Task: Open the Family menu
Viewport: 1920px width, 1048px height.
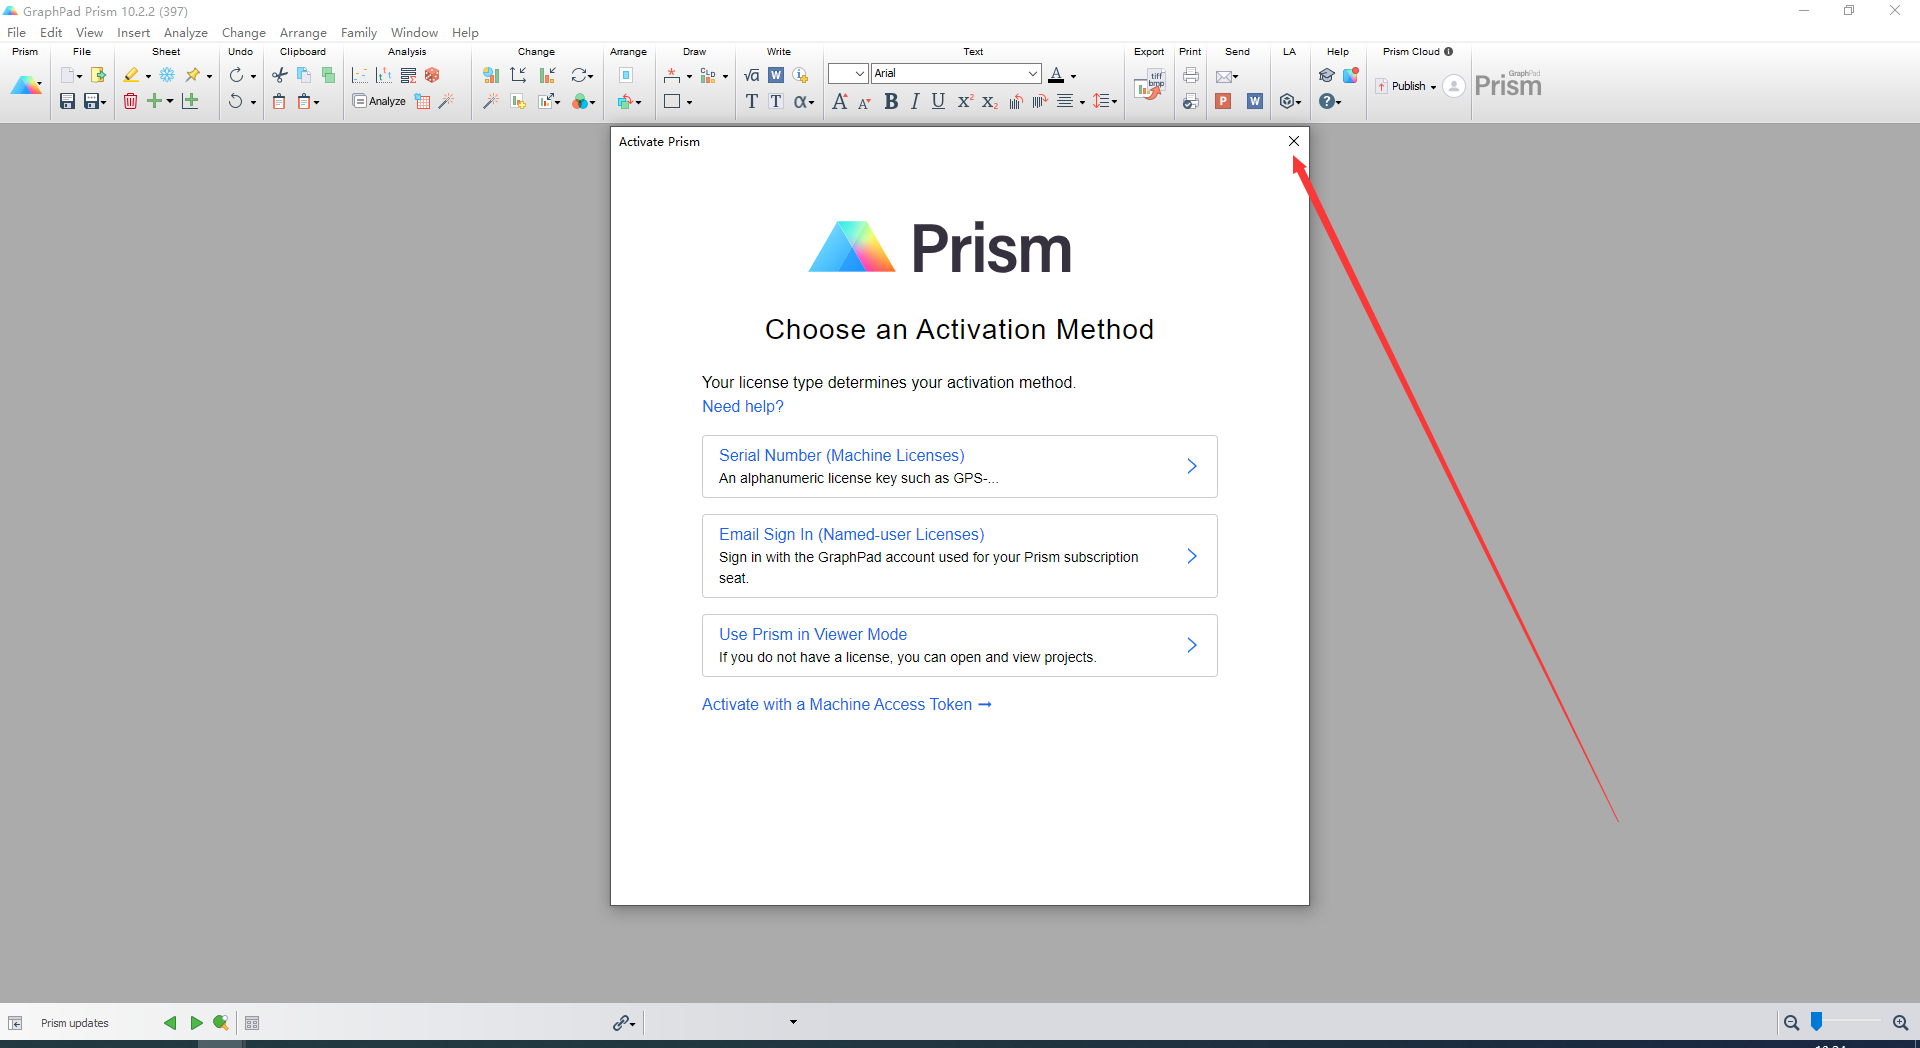Action: pyautogui.click(x=358, y=32)
